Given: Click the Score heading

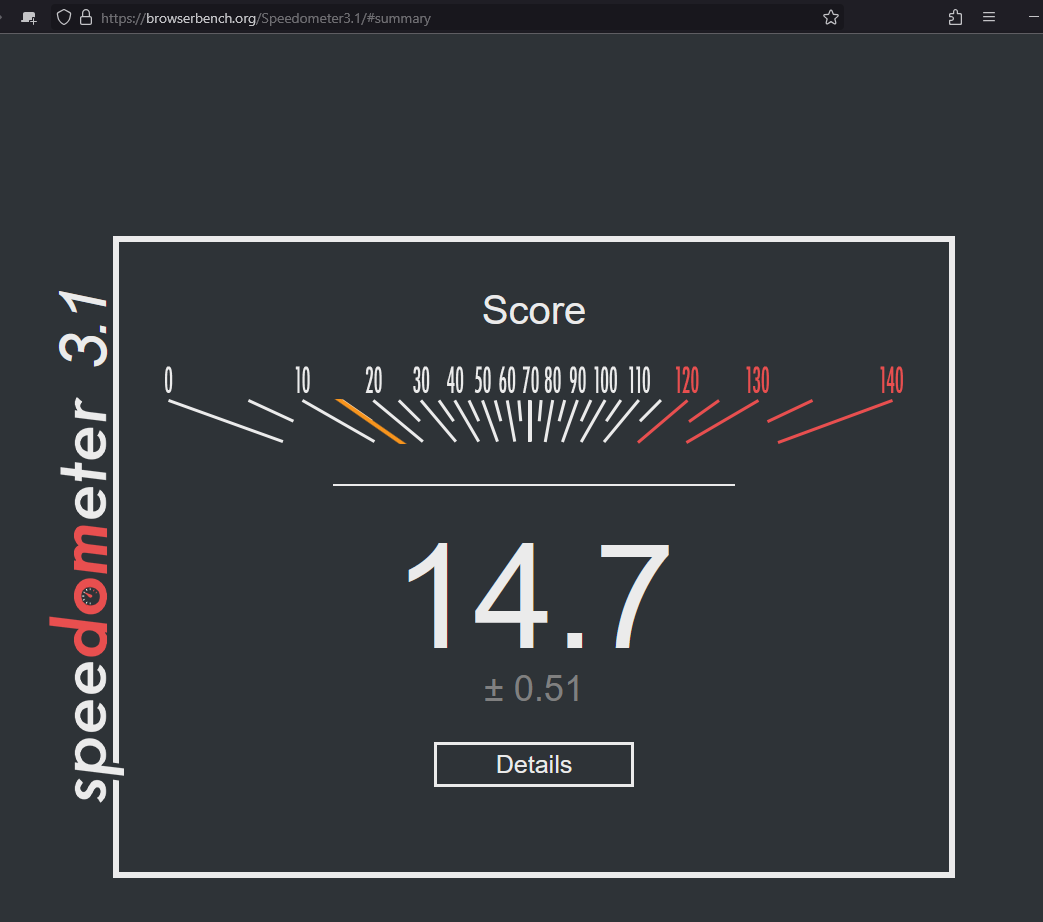Looking at the screenshot, I should point(533,310).
